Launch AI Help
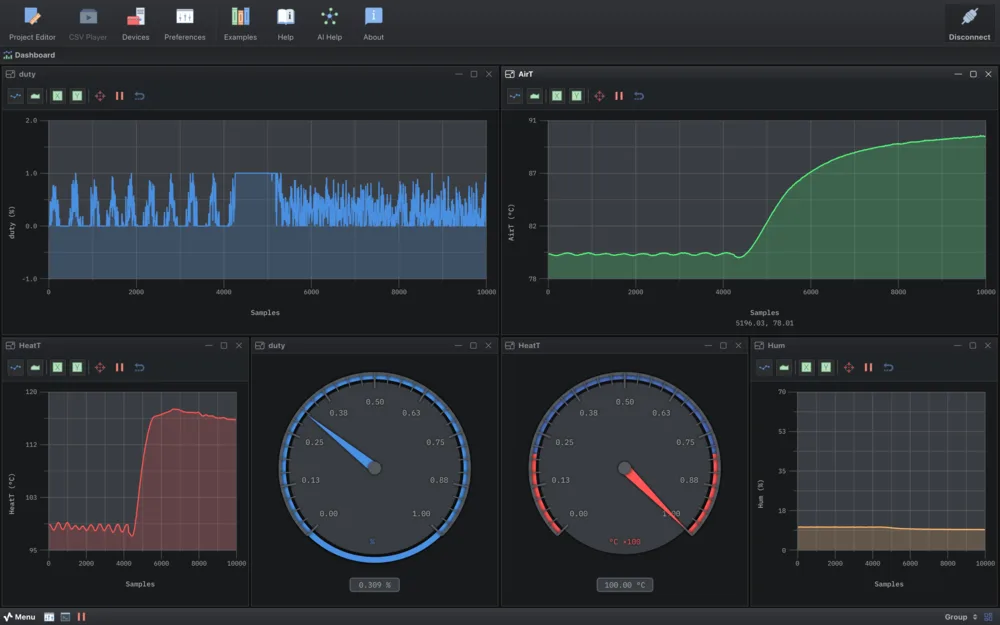 click(x=329, y=24)
